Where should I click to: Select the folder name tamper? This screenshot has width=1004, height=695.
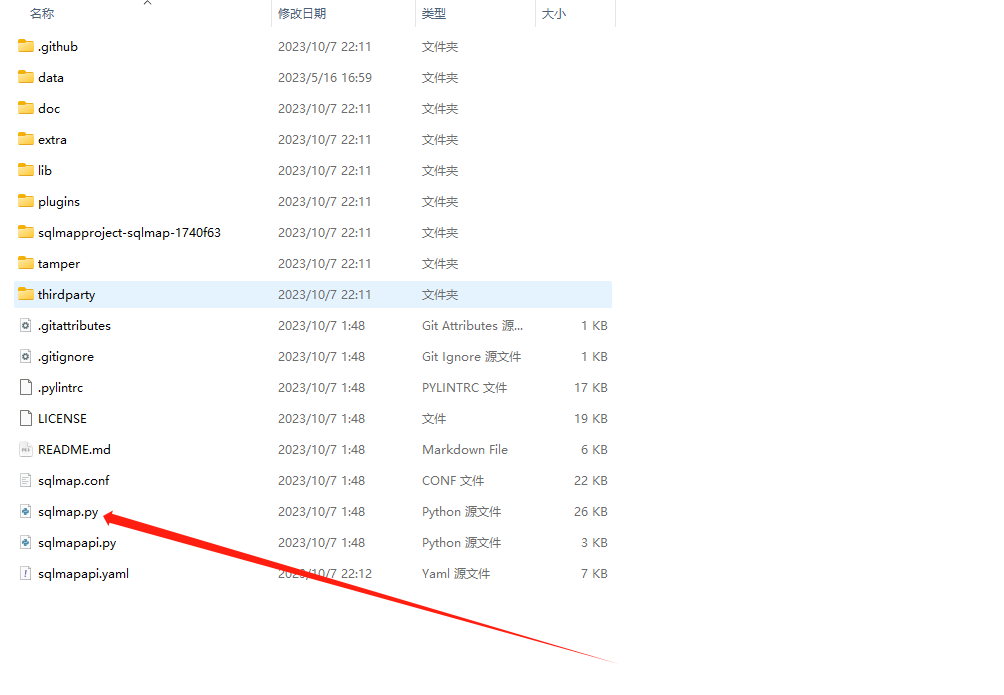tap(59, 264)
